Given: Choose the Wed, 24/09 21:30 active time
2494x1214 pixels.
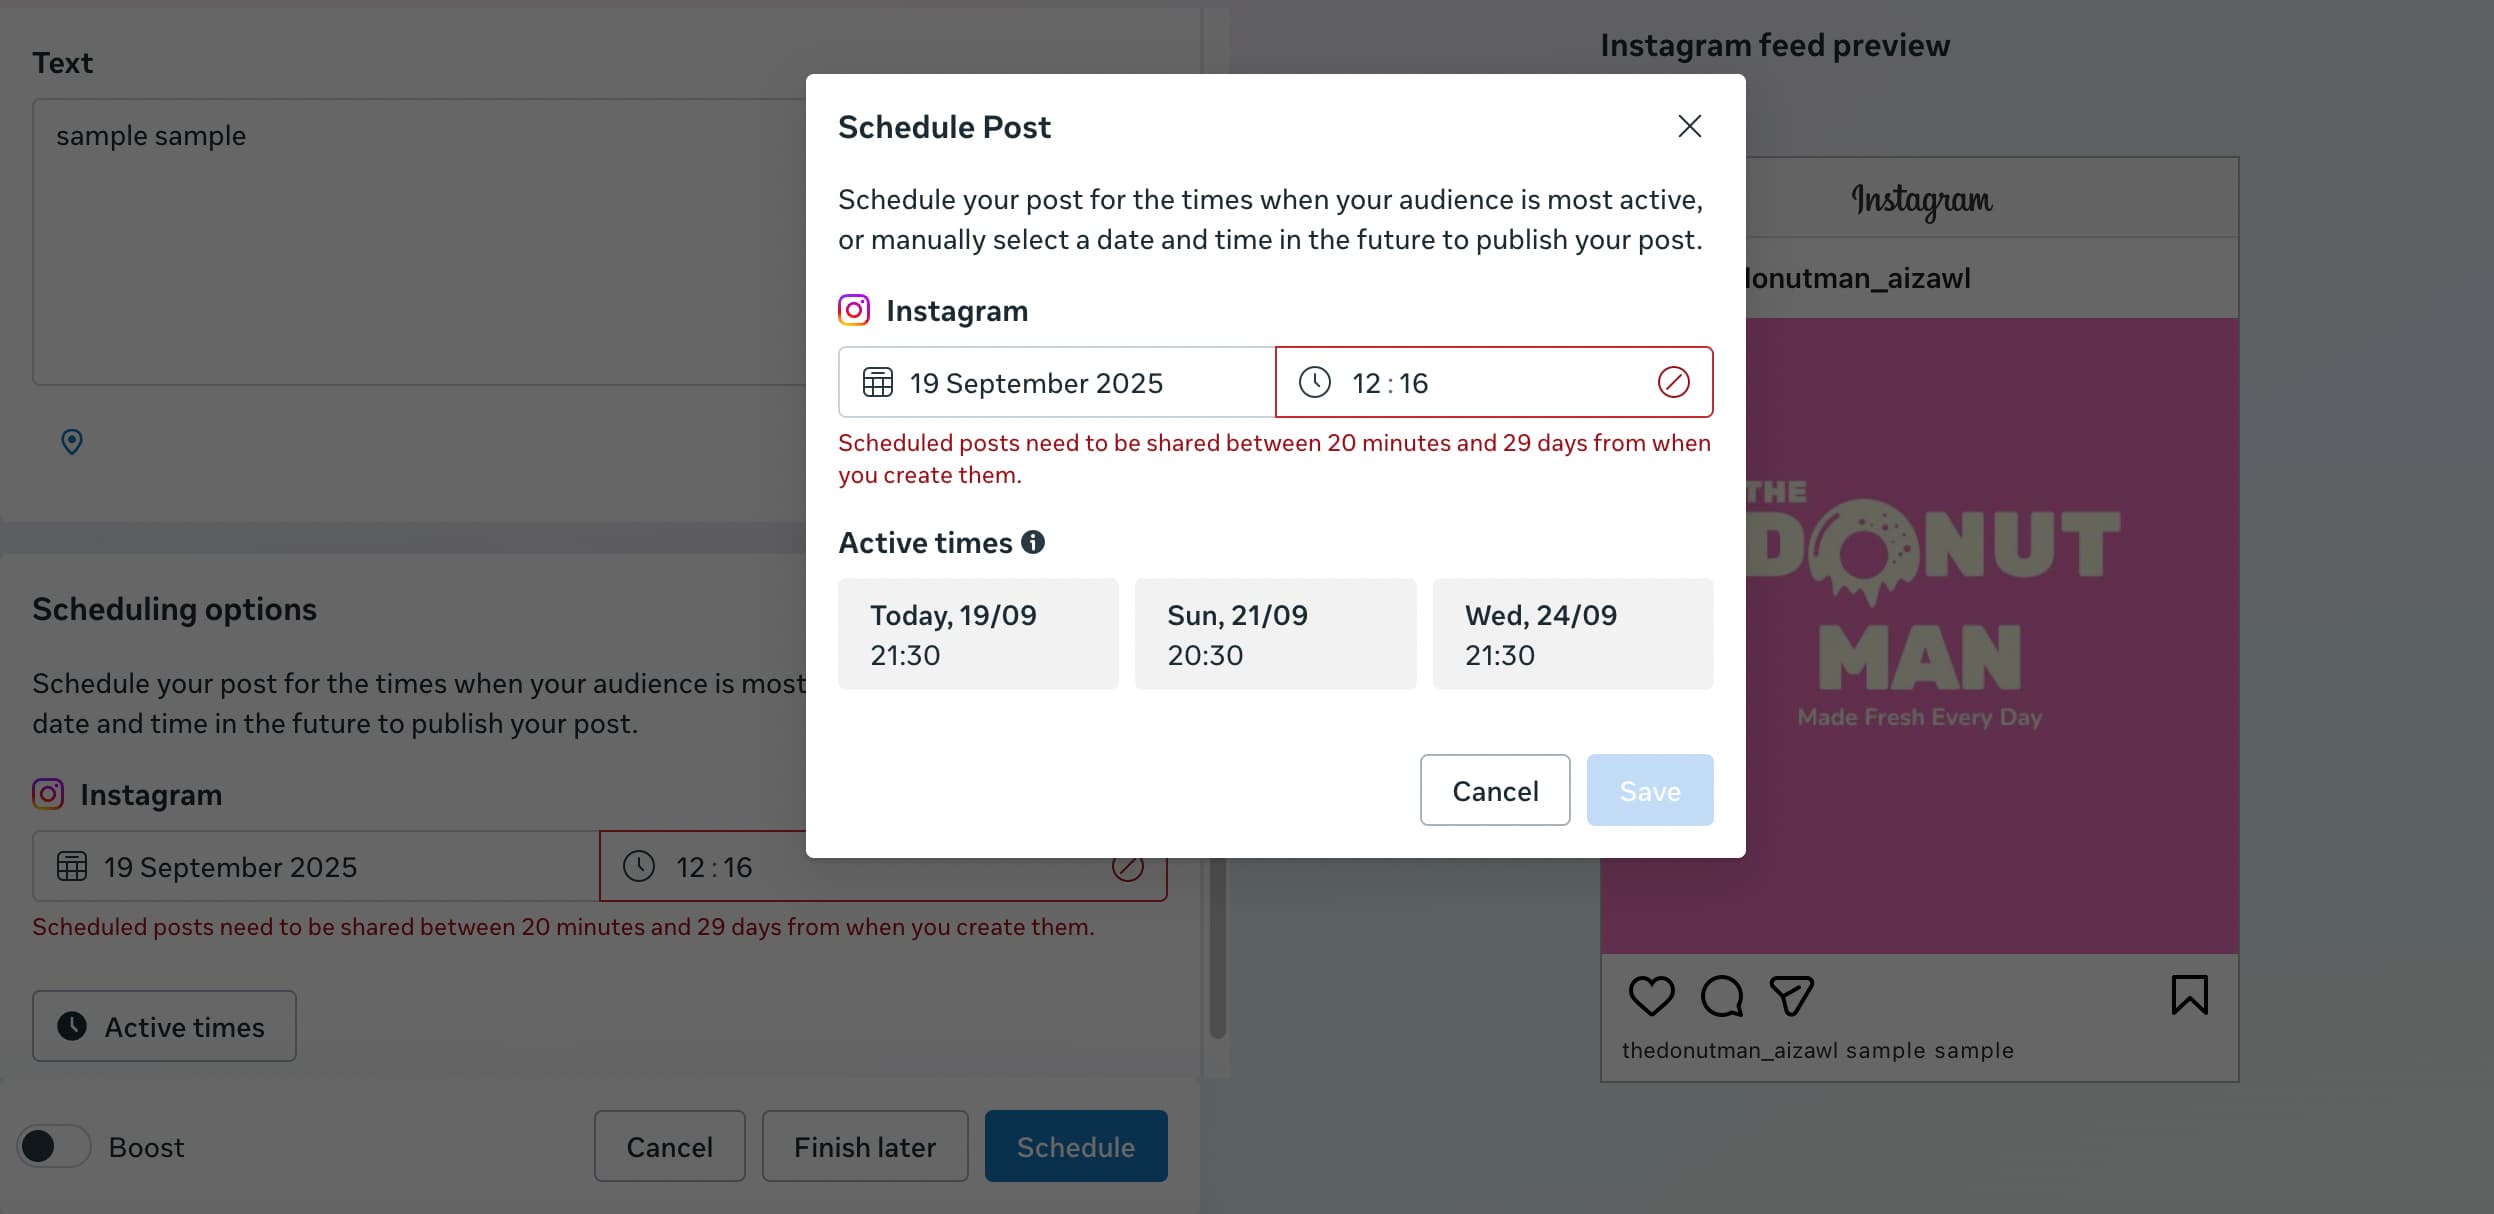Looking at the screenshot, I should click(1572, 634).
